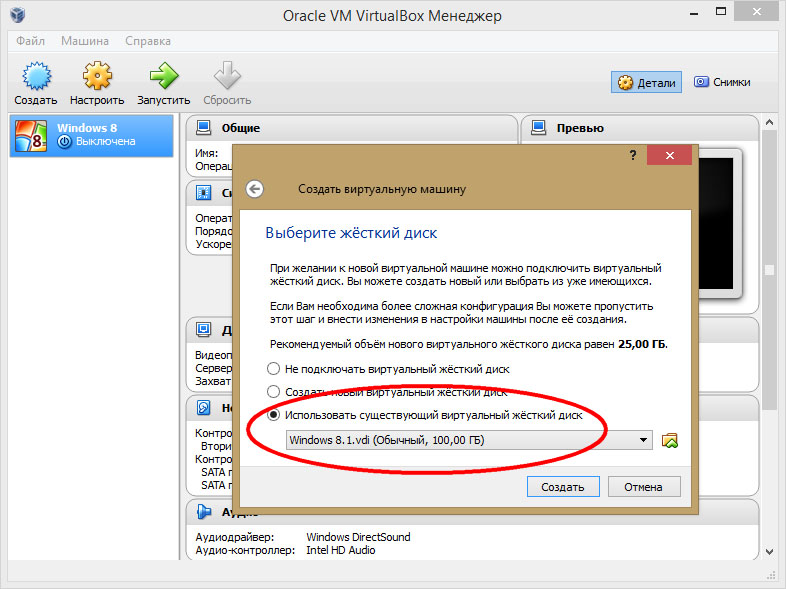Close the VirtualBox Manager window

point(756,12)
